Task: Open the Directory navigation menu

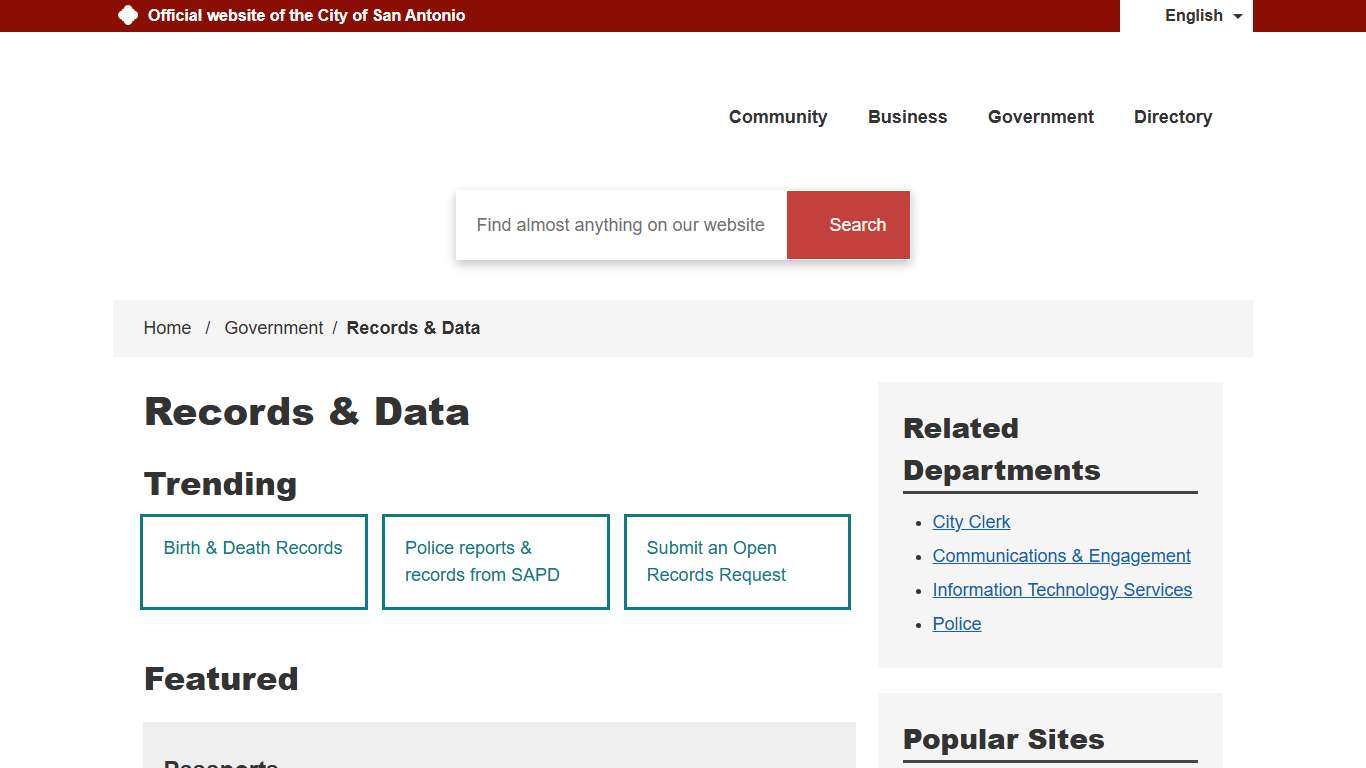Action: (1172, 117)
